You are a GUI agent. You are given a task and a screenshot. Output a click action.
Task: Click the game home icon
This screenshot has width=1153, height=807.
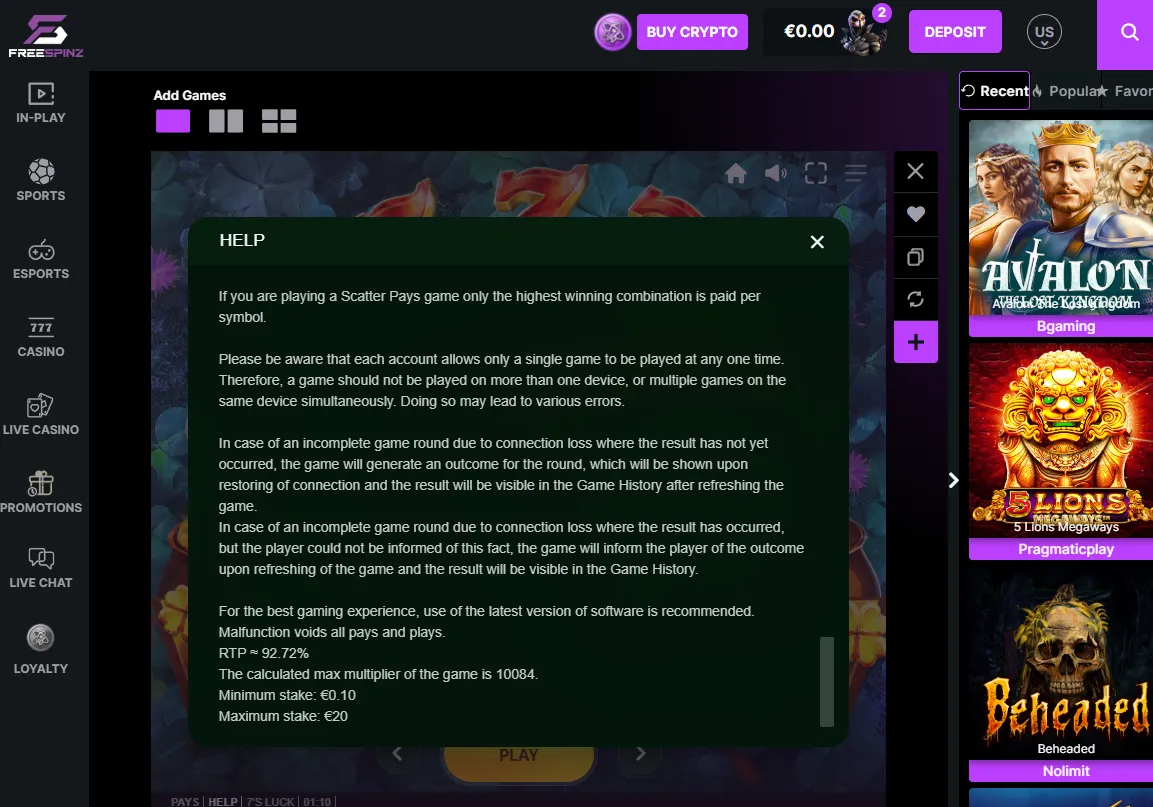click(736, 173)
